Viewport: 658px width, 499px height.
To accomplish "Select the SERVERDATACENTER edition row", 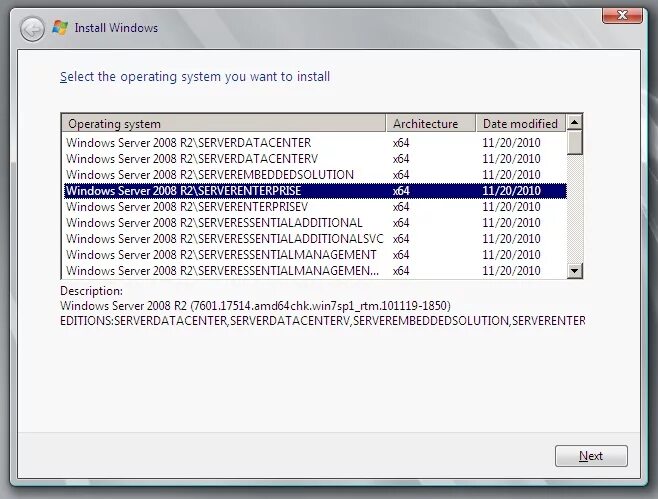I will click(315, 143).
